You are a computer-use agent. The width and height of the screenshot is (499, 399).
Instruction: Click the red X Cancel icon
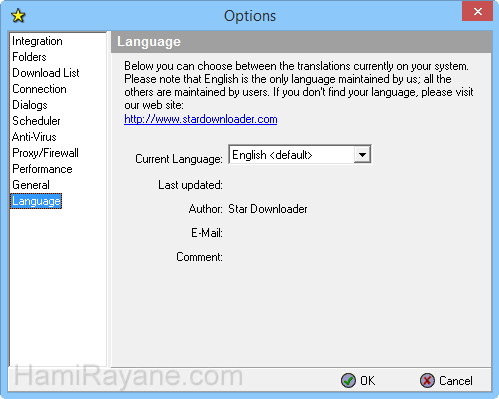click(x=427, y=380)
